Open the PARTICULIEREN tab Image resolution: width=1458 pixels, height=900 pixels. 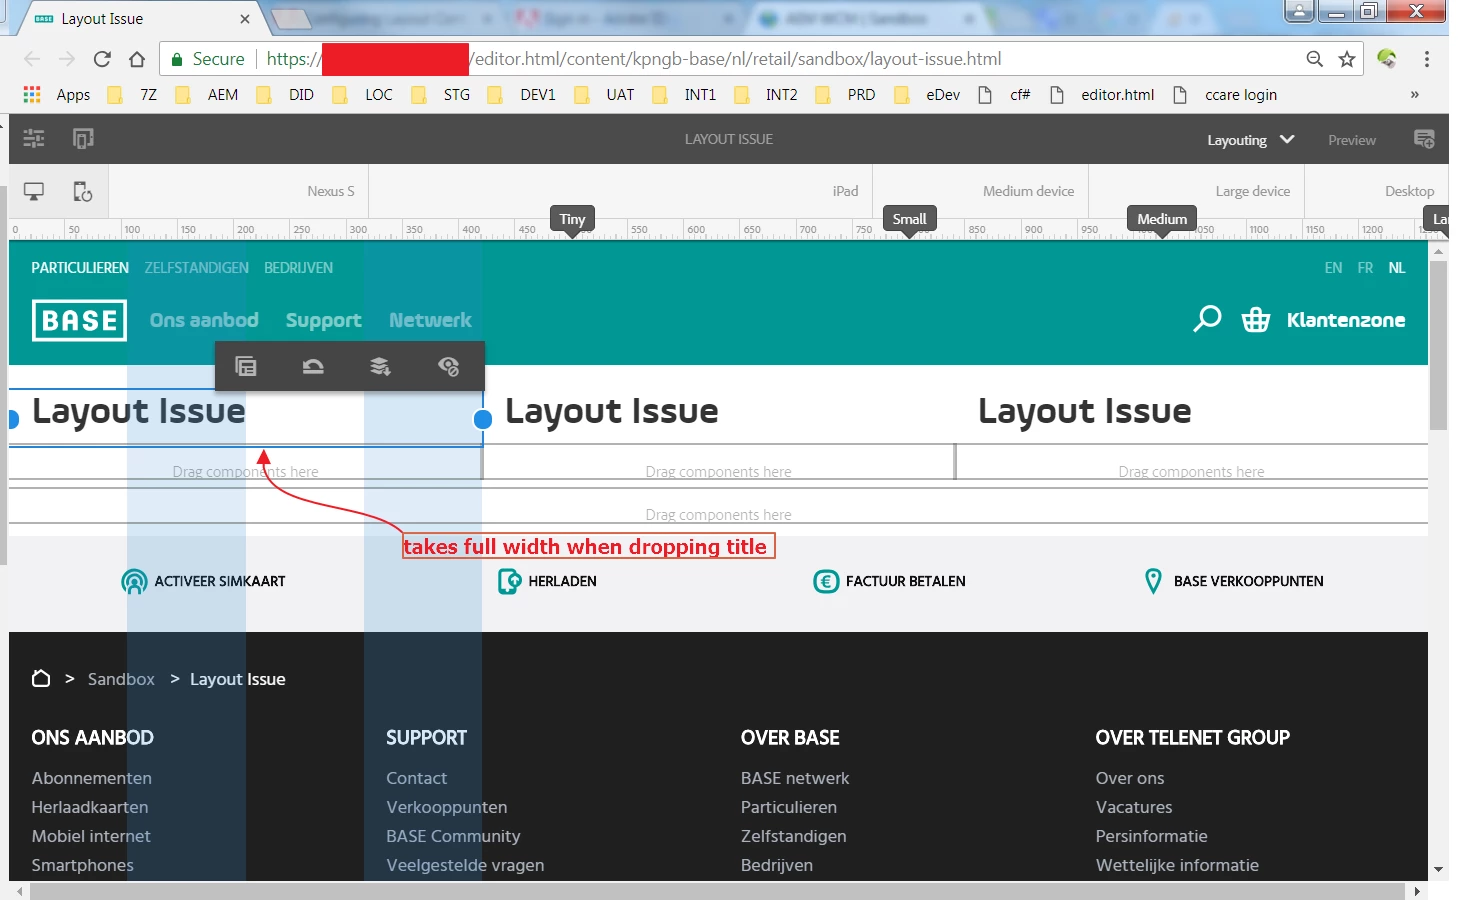click(x=80, y=268)
